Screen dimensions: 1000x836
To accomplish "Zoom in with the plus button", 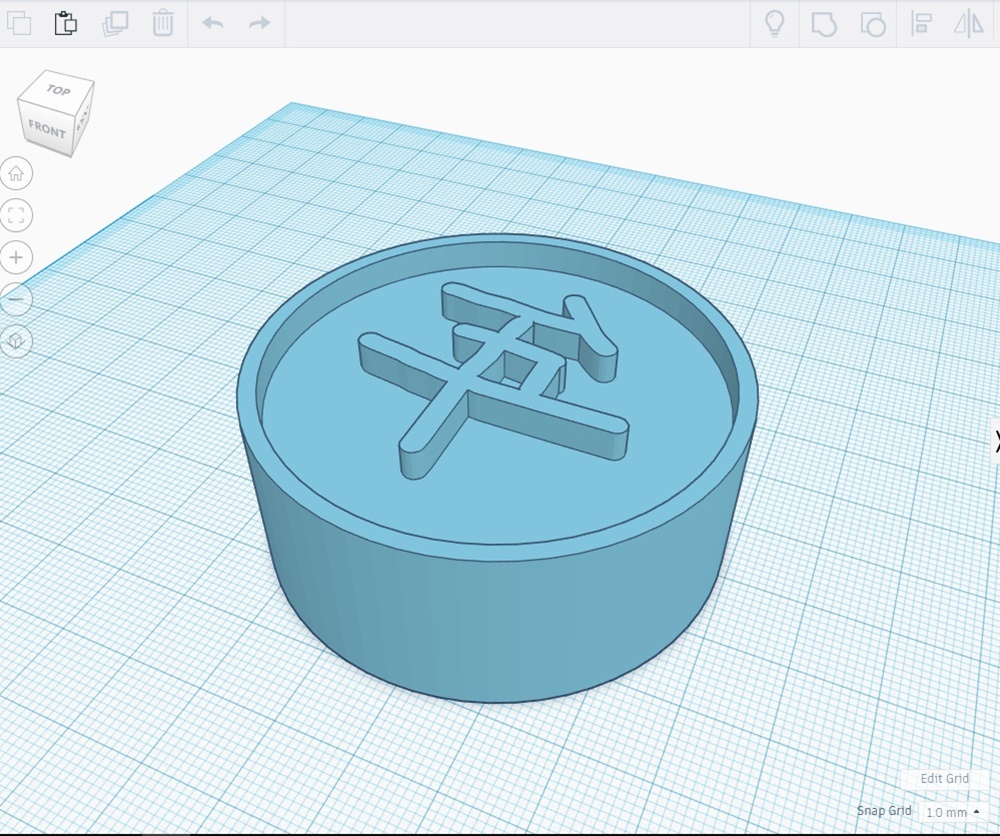I will 16,257.
